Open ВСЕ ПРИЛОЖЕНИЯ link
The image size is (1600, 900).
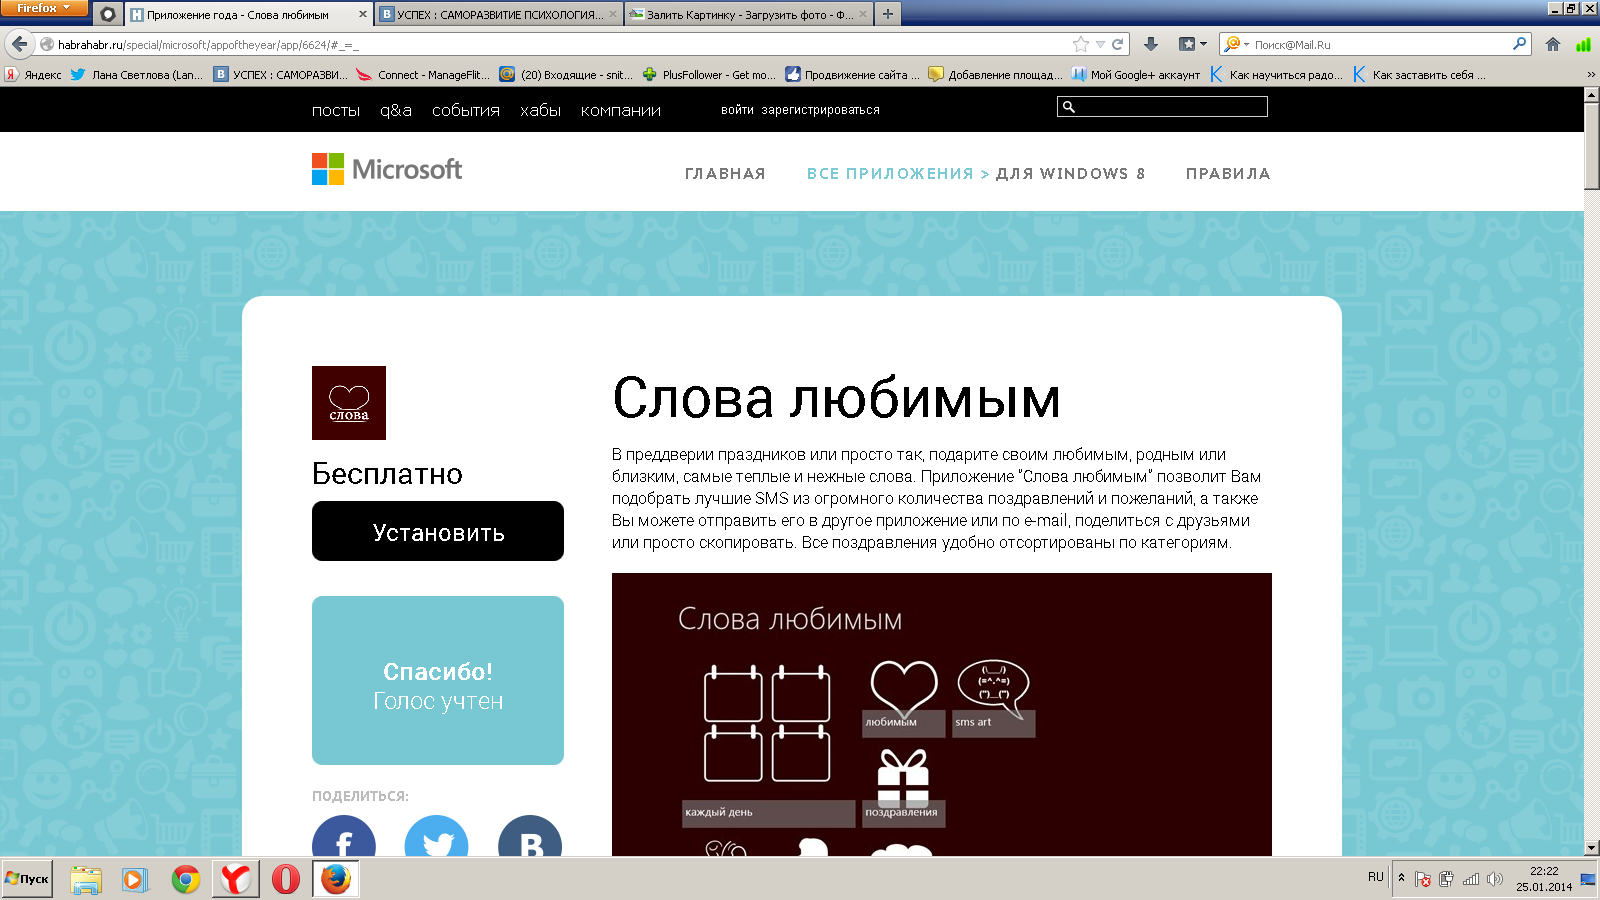(x=890, y=174)
